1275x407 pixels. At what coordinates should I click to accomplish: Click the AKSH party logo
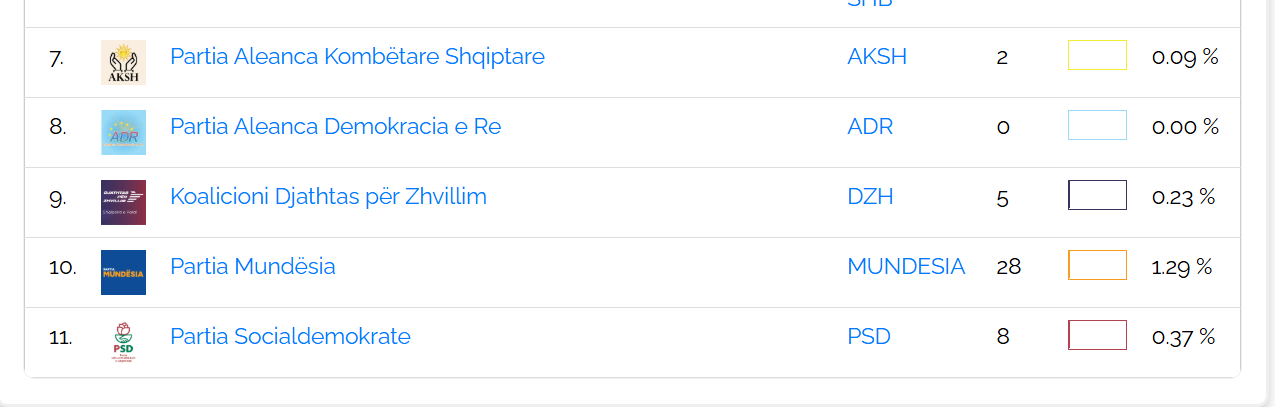pyautogui.click(x=123, y=62)
